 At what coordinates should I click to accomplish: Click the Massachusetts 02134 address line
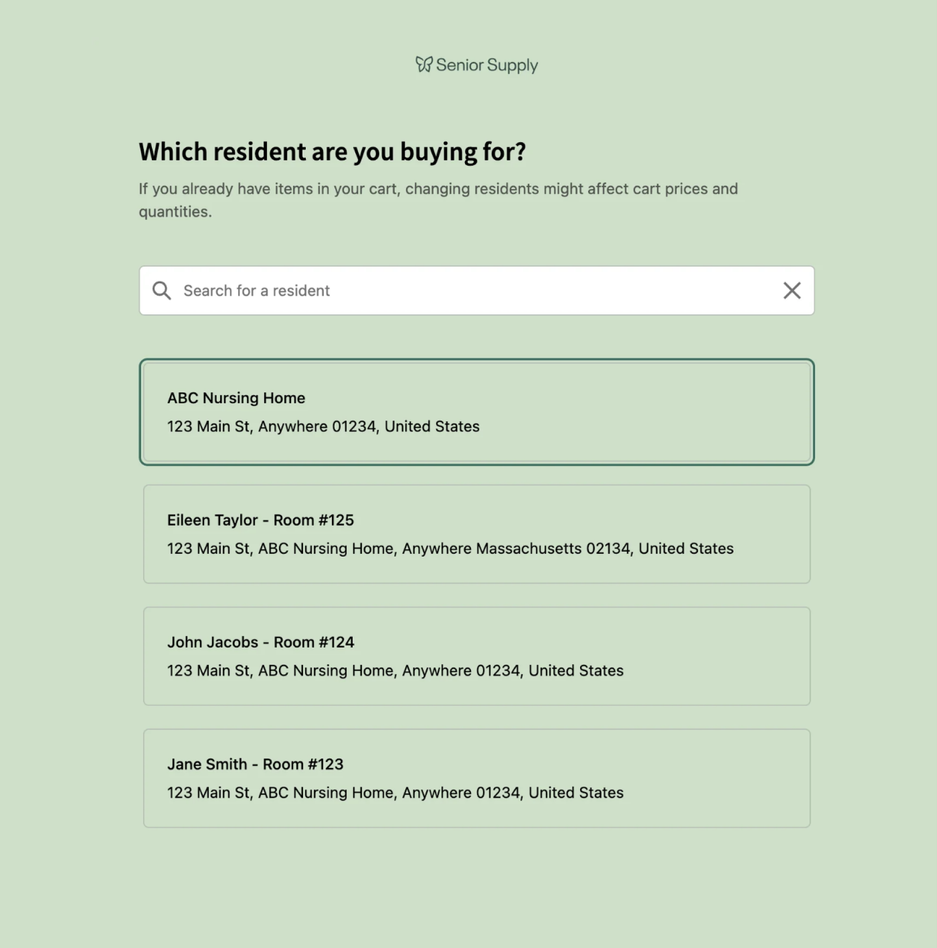pos(450,548)
